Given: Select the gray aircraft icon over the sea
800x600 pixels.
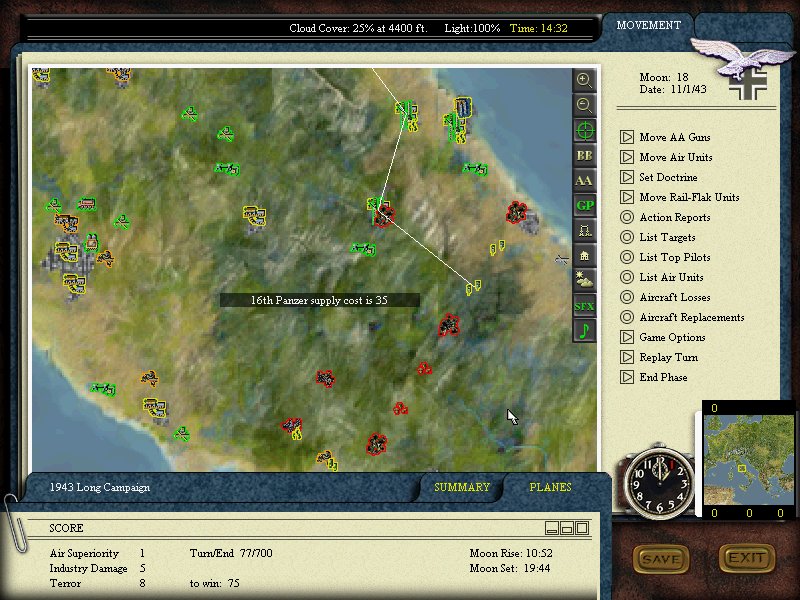Looking at the screenshot, I should pos(562,260).
